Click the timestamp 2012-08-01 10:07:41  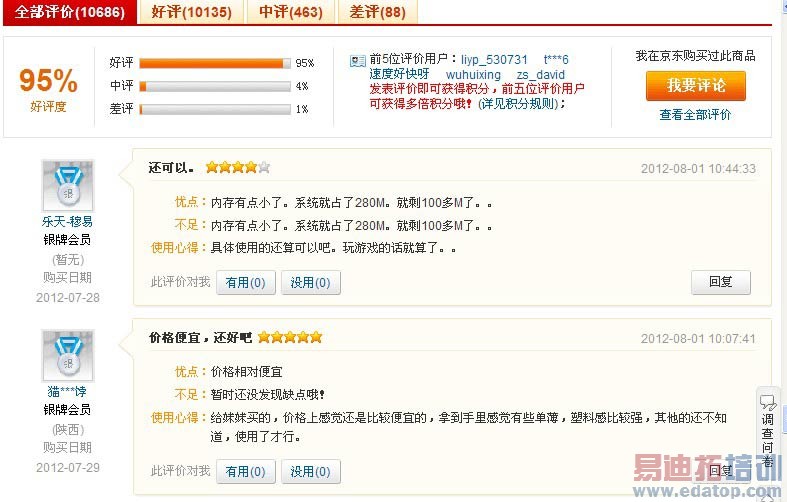coord(698,339)
